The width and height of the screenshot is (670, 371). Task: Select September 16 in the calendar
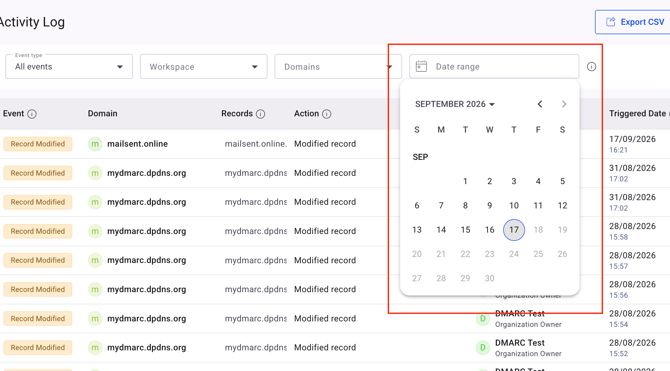(490, 230)
